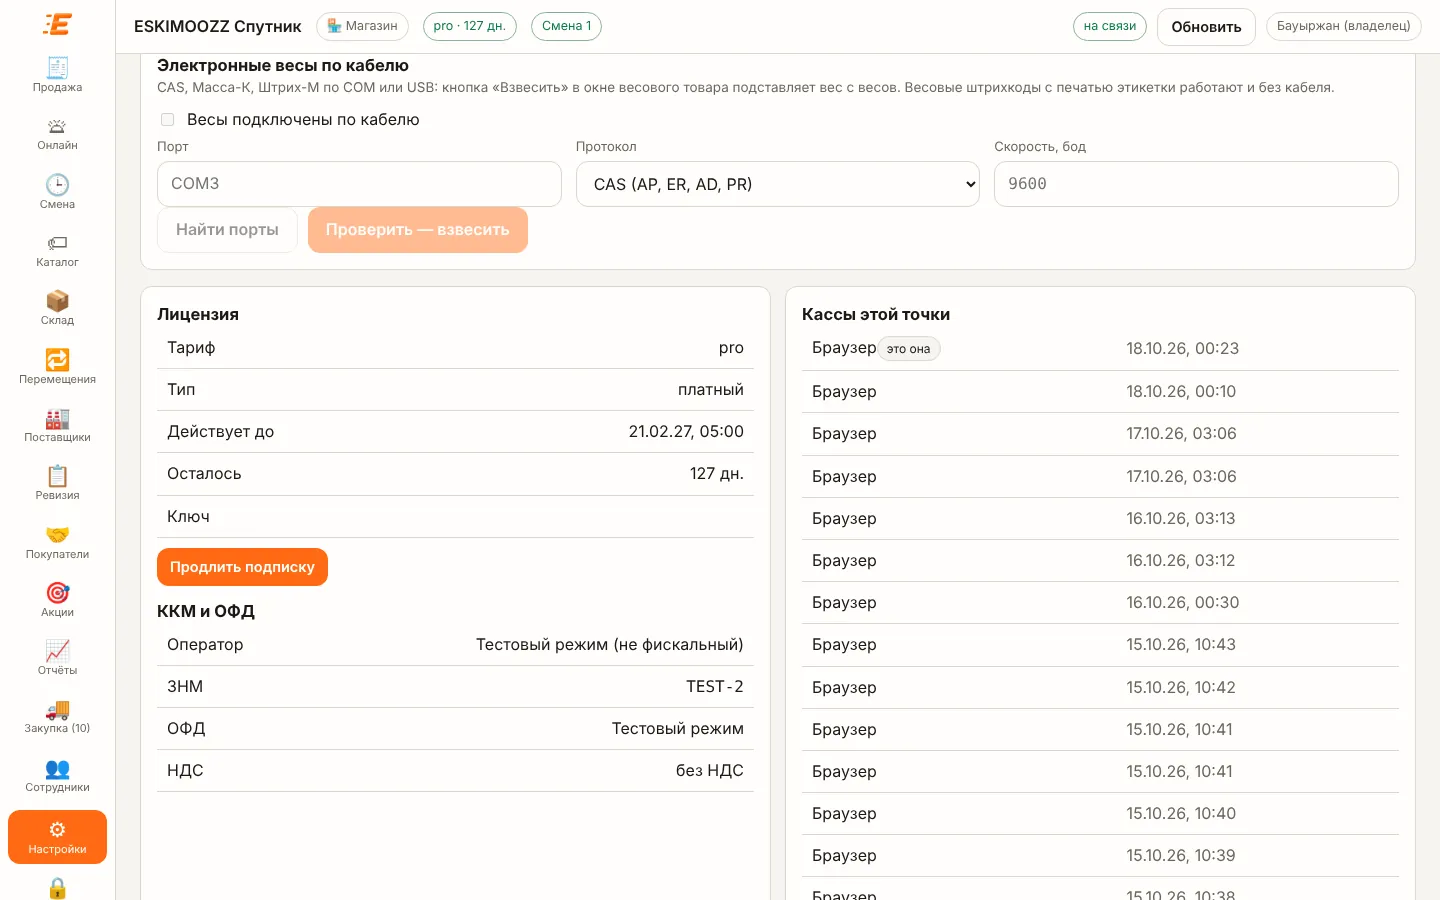Enable Весы подключены по кабелю checkbox
This screenshot has width=1440, height=900.
168,120
